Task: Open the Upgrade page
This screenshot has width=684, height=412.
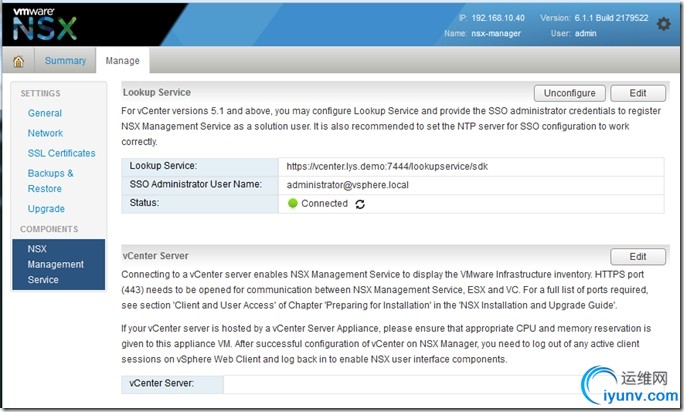Action: coord(46,209)
